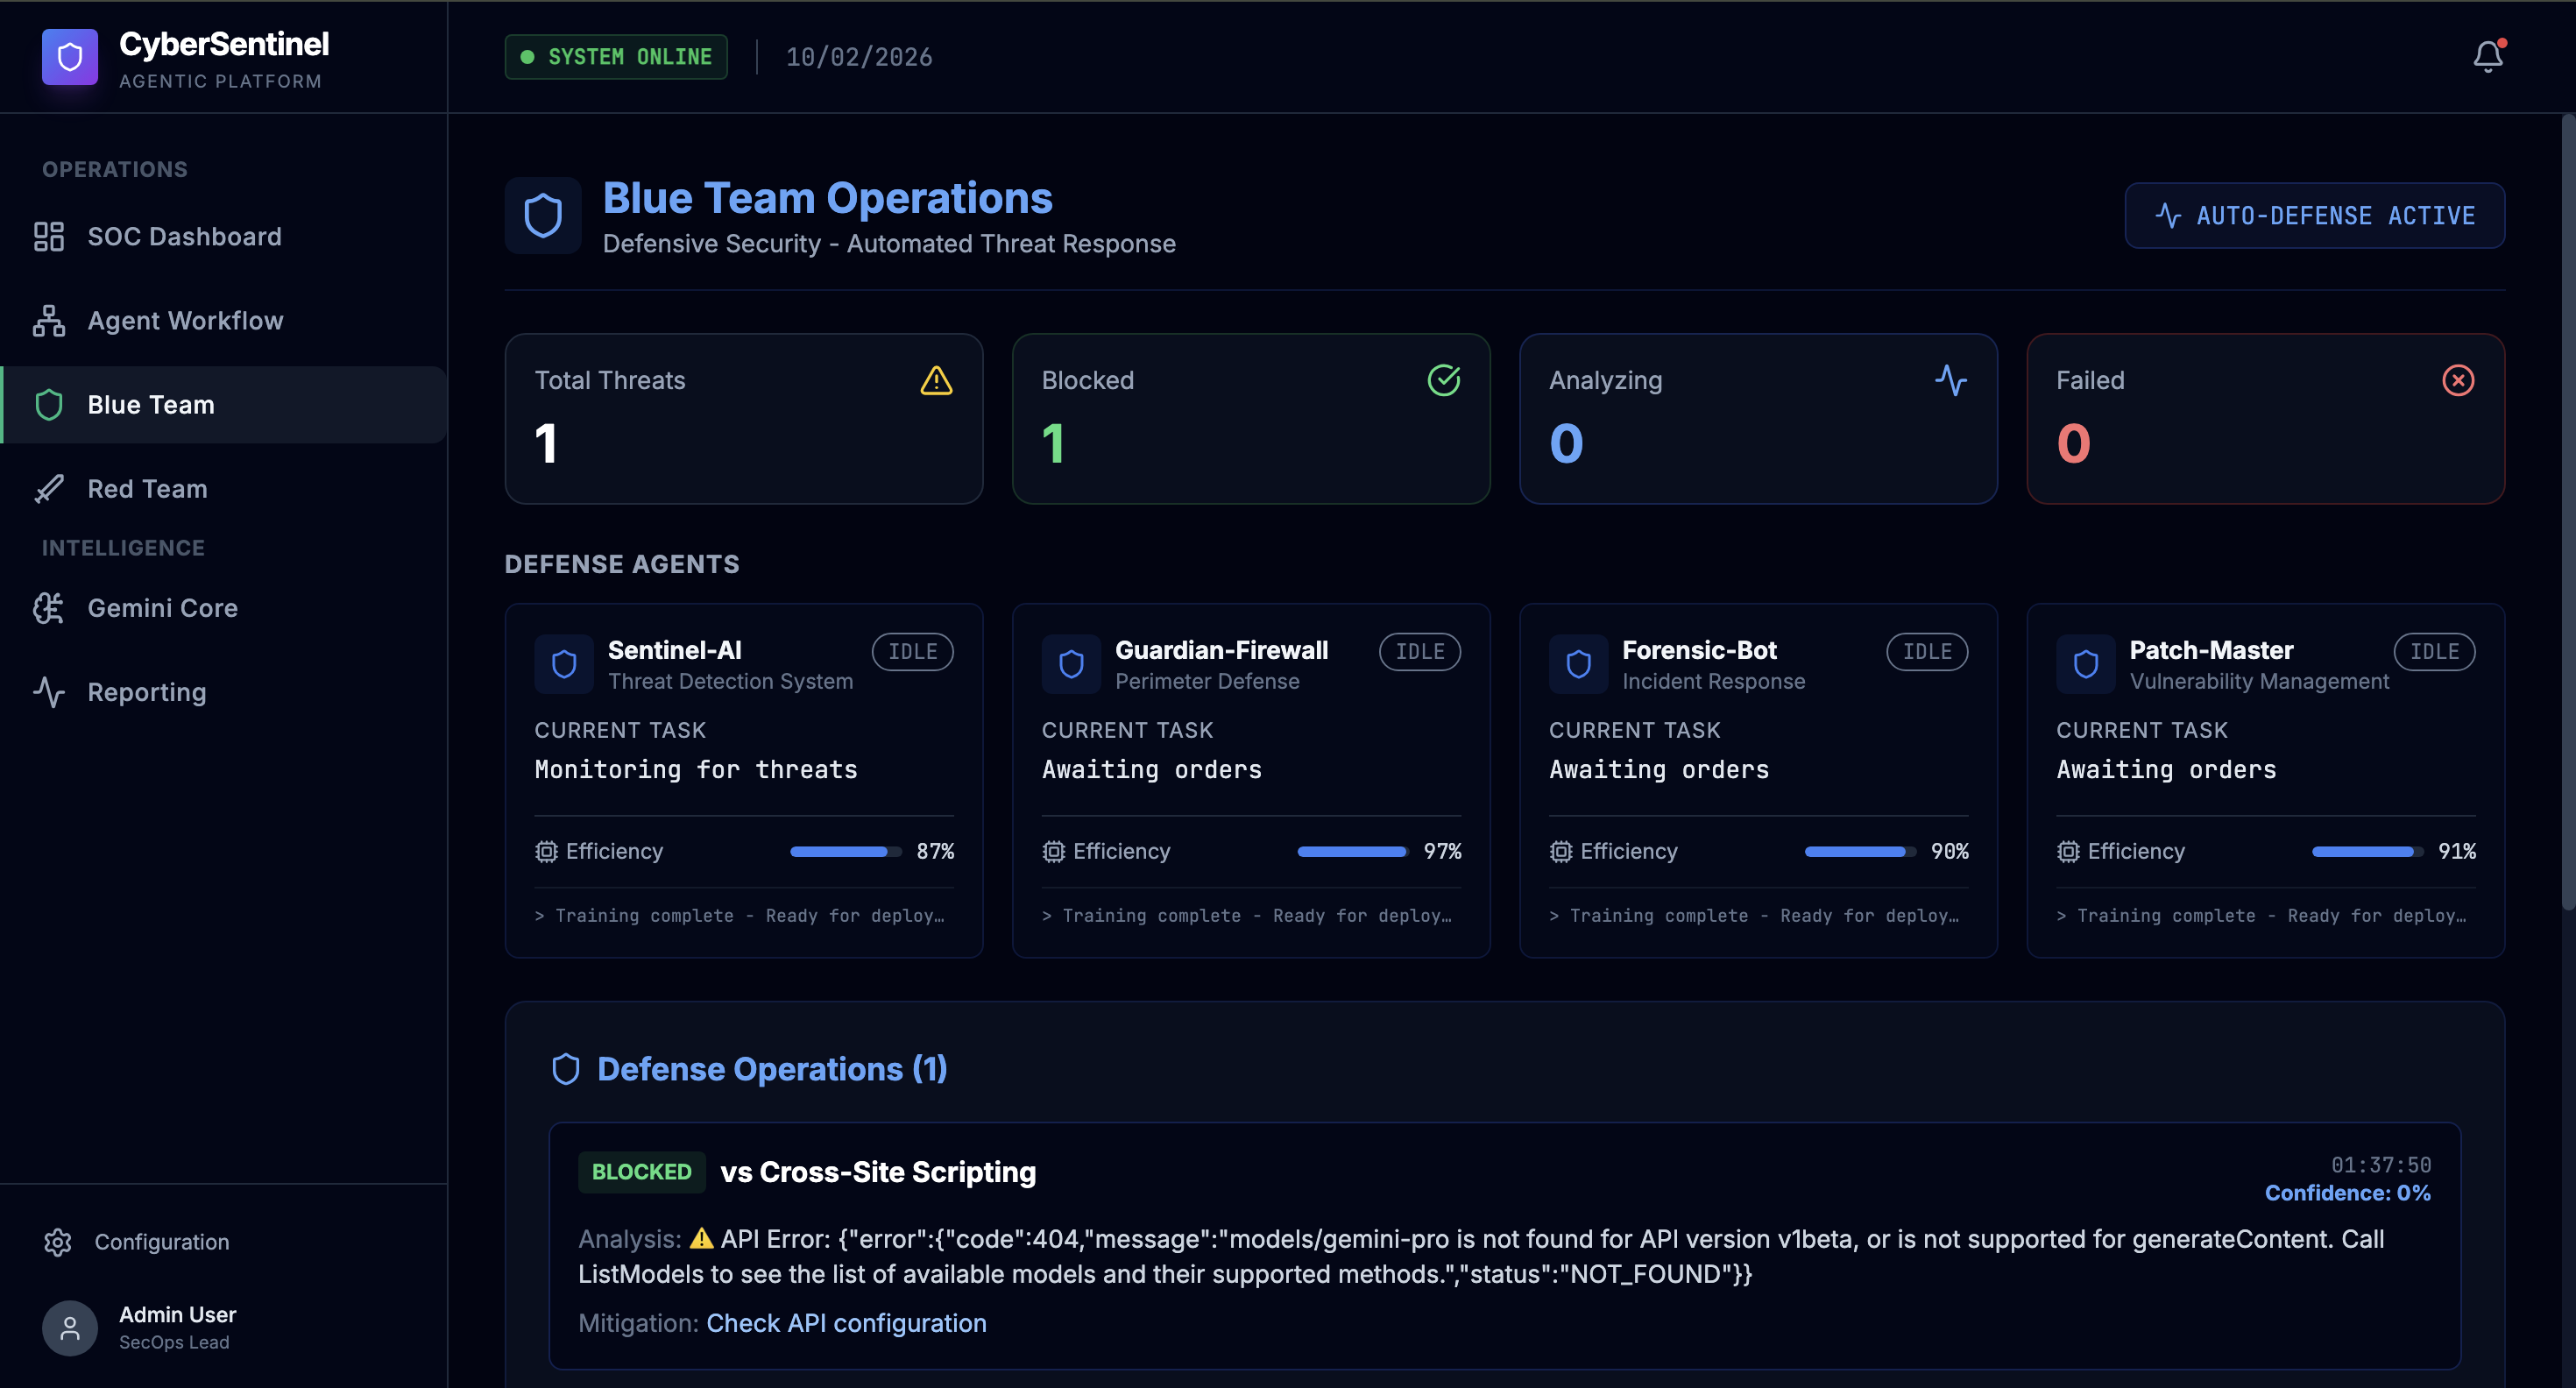The width and height of the screenshot is (2576, 1388).
Task: Click the page's vertical scrollbar
Action: pyautogui.click(x=2566, y=510)
